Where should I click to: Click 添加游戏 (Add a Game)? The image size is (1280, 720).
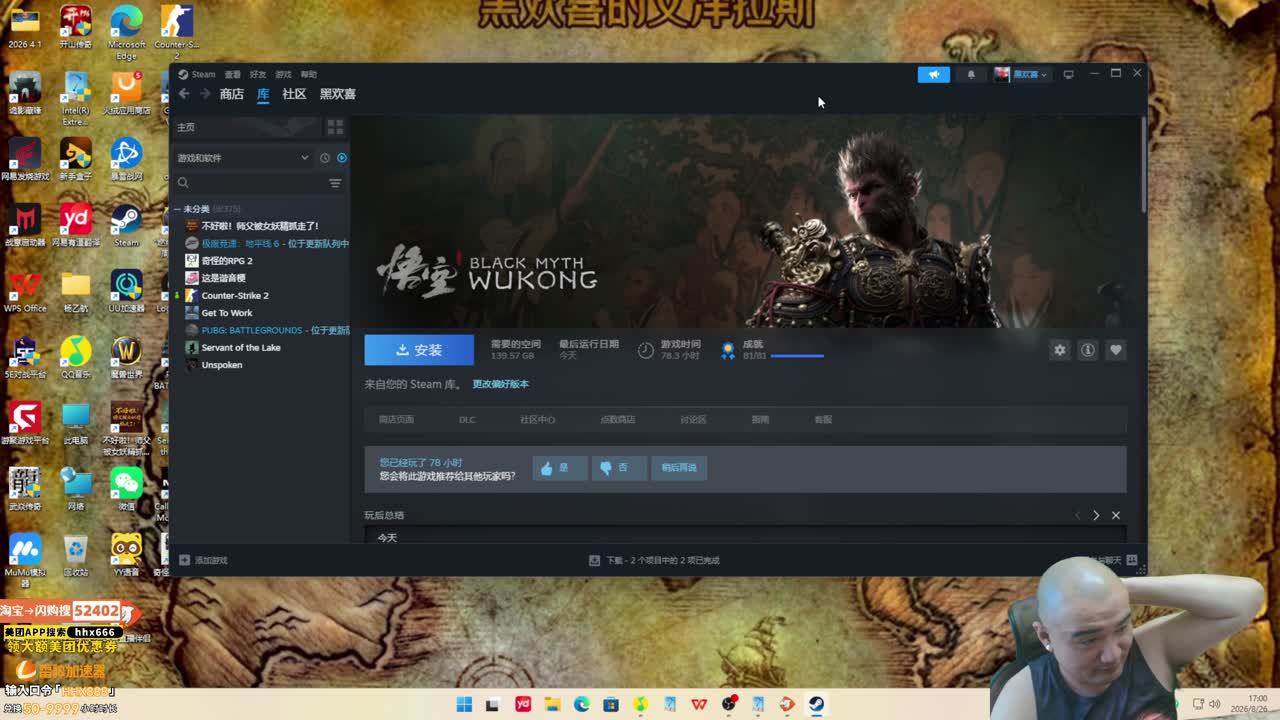coord(204,561)
